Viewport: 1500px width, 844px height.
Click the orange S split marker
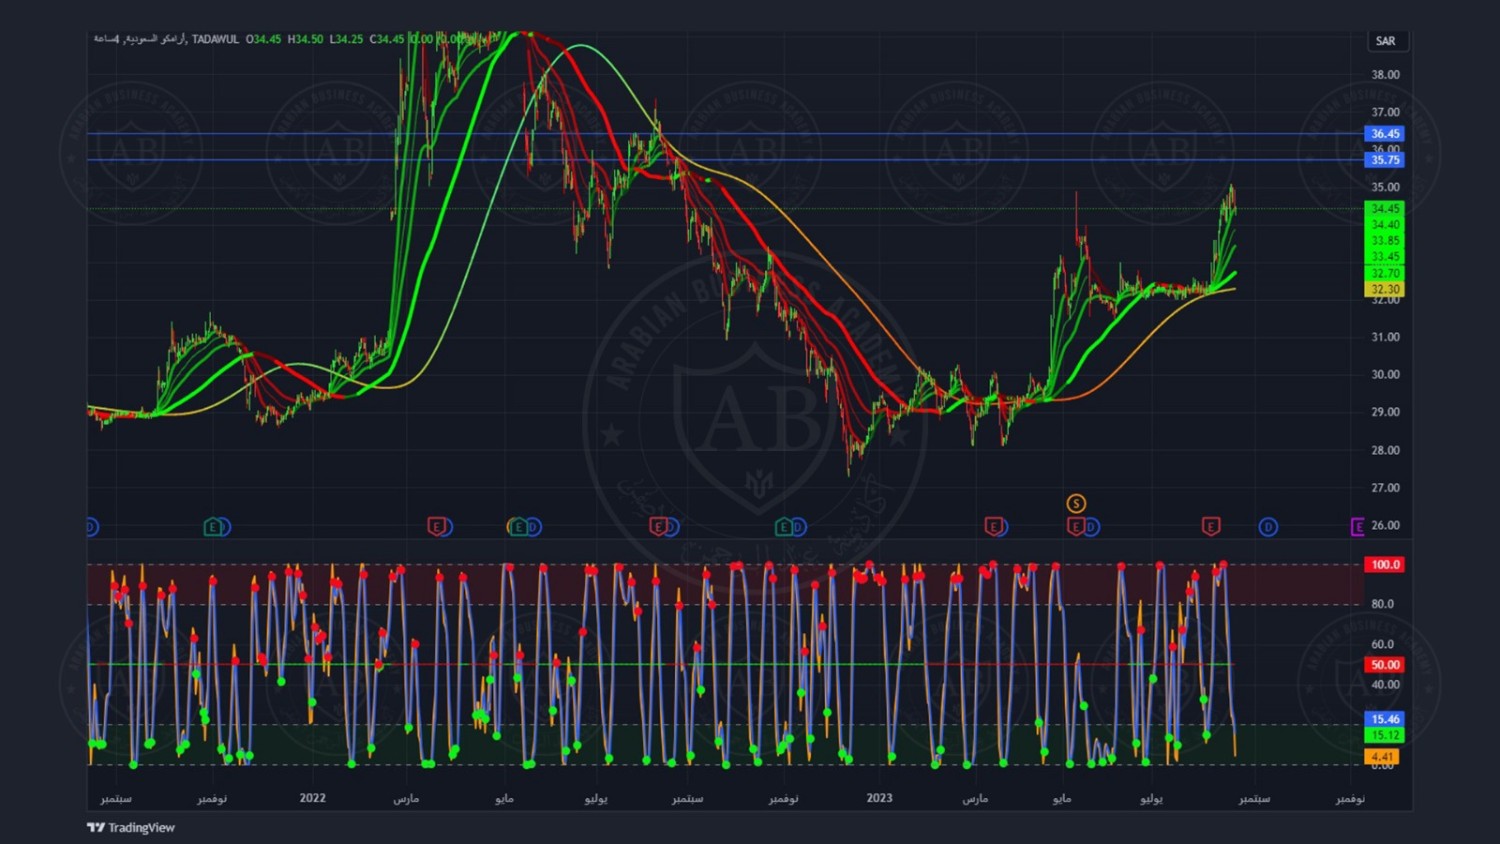tap(1076, 503)
